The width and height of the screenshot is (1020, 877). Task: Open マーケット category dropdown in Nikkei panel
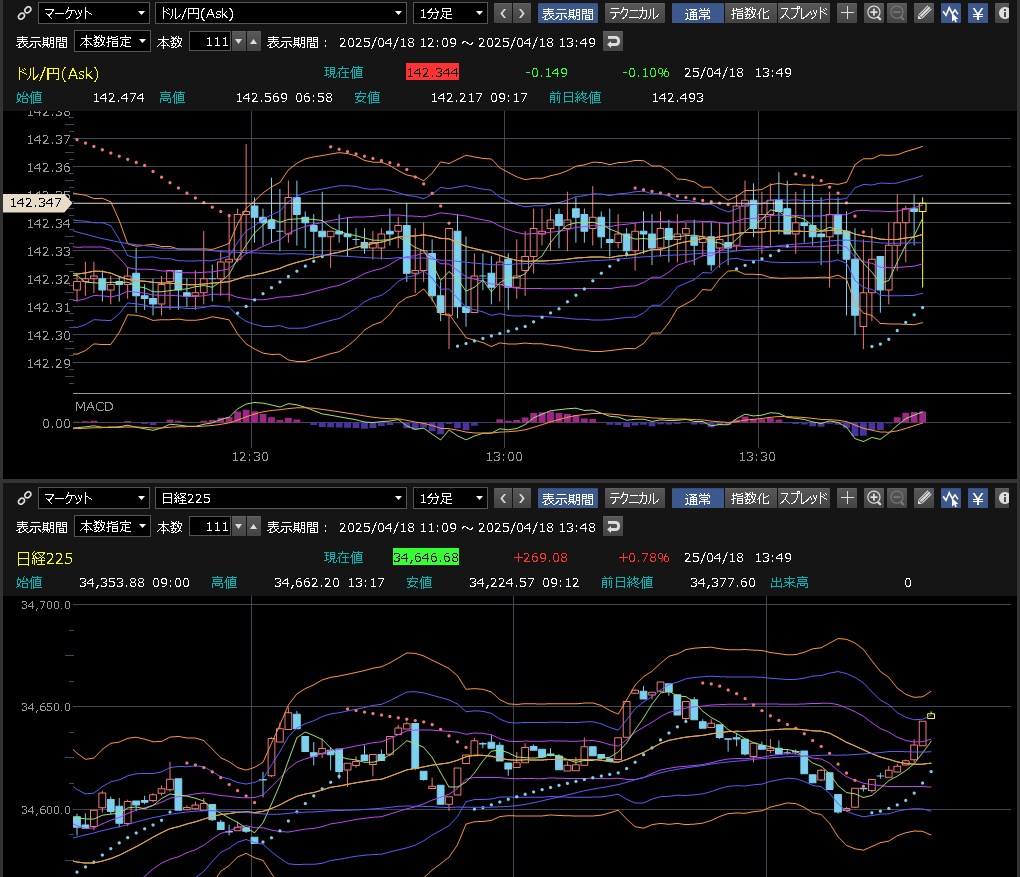pyautogui.click(x=94, y=498)
